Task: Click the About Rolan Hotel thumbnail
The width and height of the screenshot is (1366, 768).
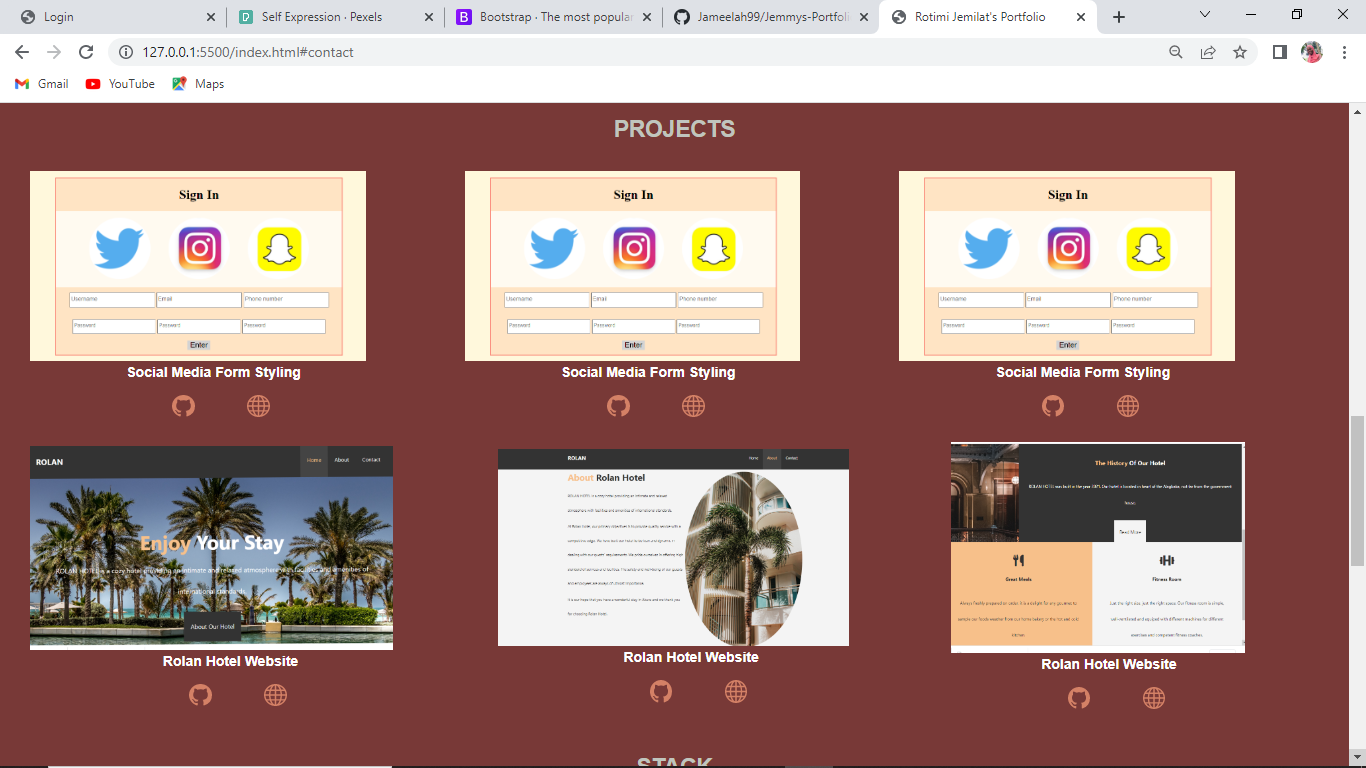Action: click(673, 548)
